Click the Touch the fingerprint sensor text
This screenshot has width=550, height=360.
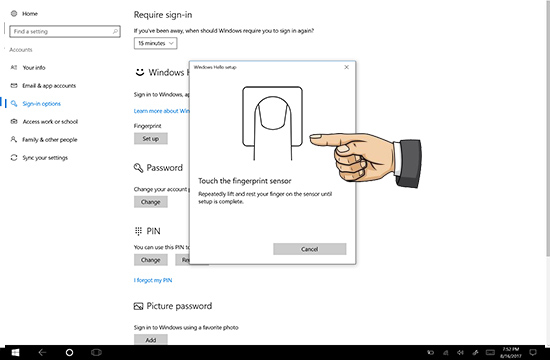pyautogui.click(x=244, y=181)
